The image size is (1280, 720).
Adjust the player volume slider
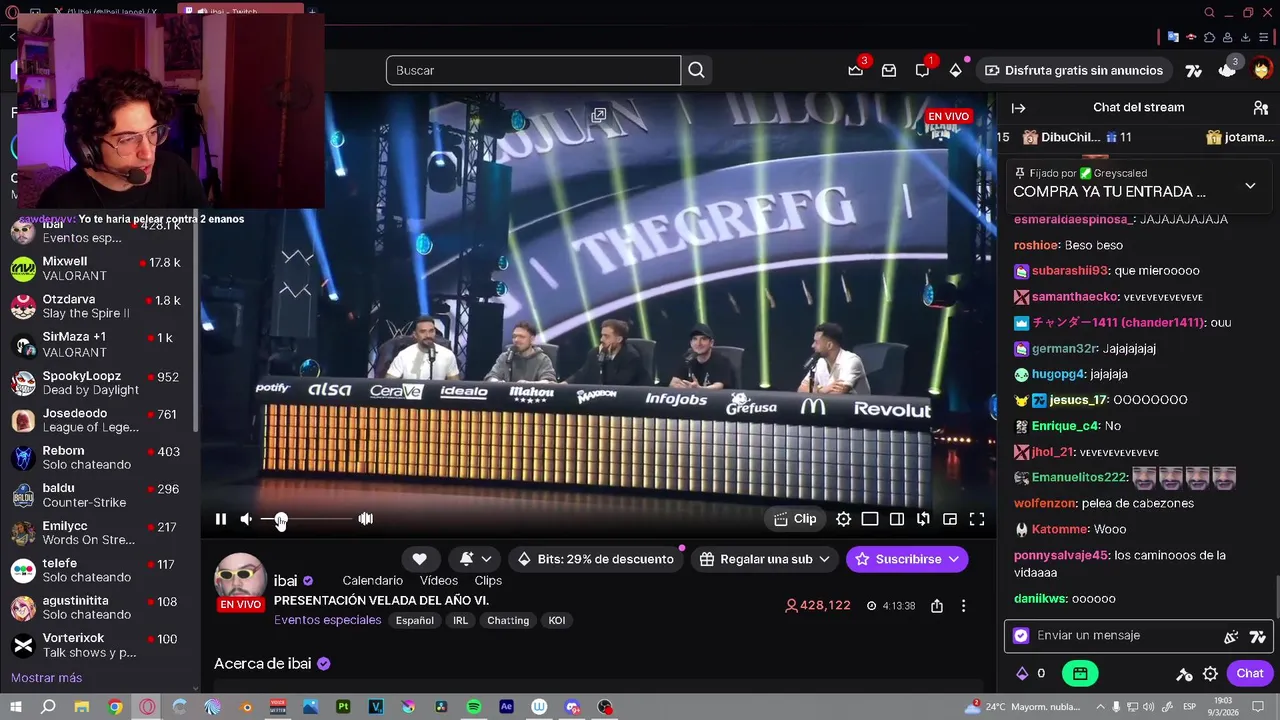coord(306,519)
